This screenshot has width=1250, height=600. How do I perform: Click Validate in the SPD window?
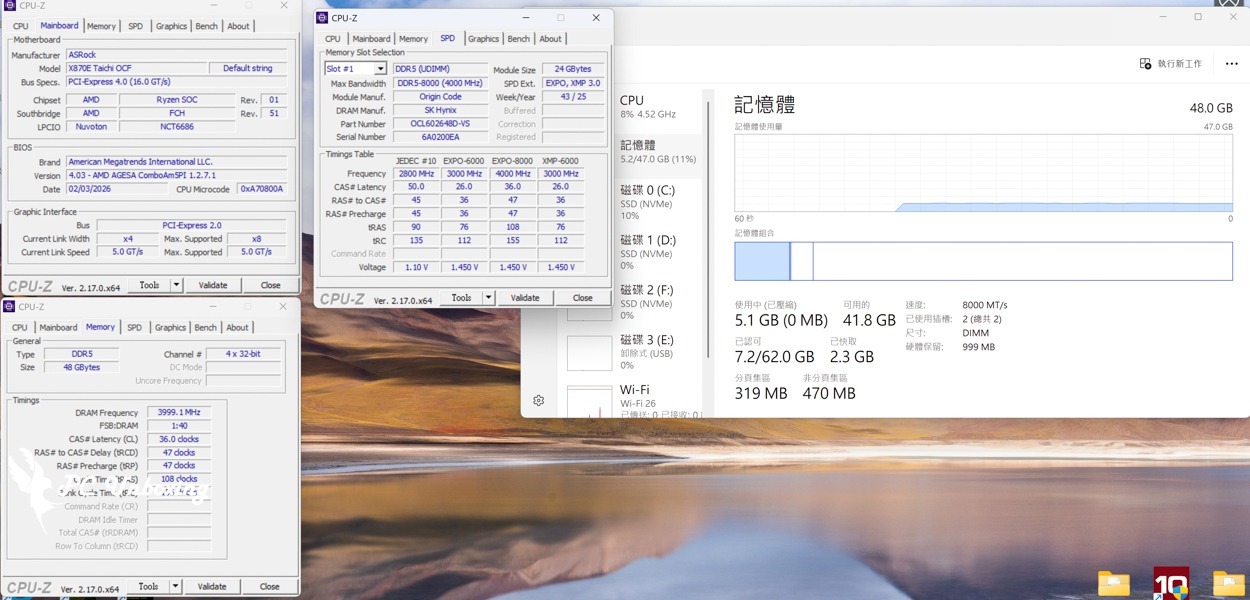(525, 298)
